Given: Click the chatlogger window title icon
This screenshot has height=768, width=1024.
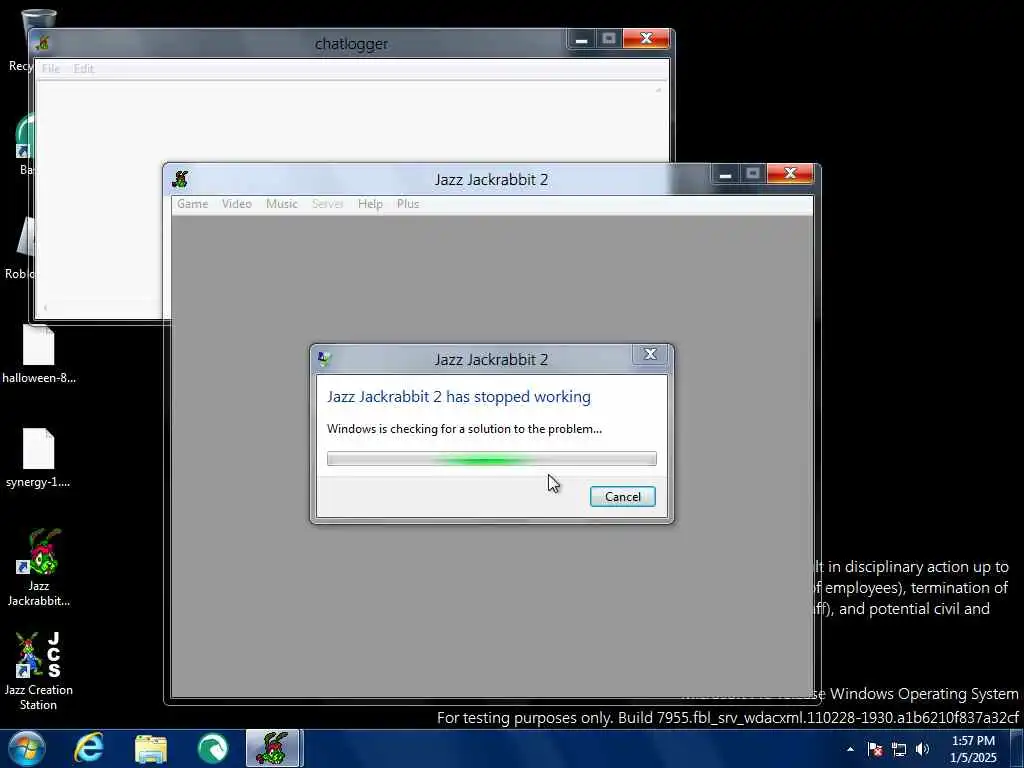Looking at the screenshot, I should tap(43, 43).
